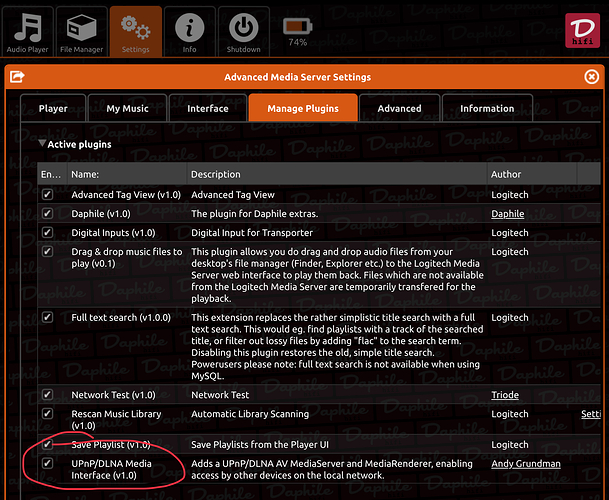Click the Daphile hifi logo
The height and width of the screenshot is (500, 609).
[582, 30]
